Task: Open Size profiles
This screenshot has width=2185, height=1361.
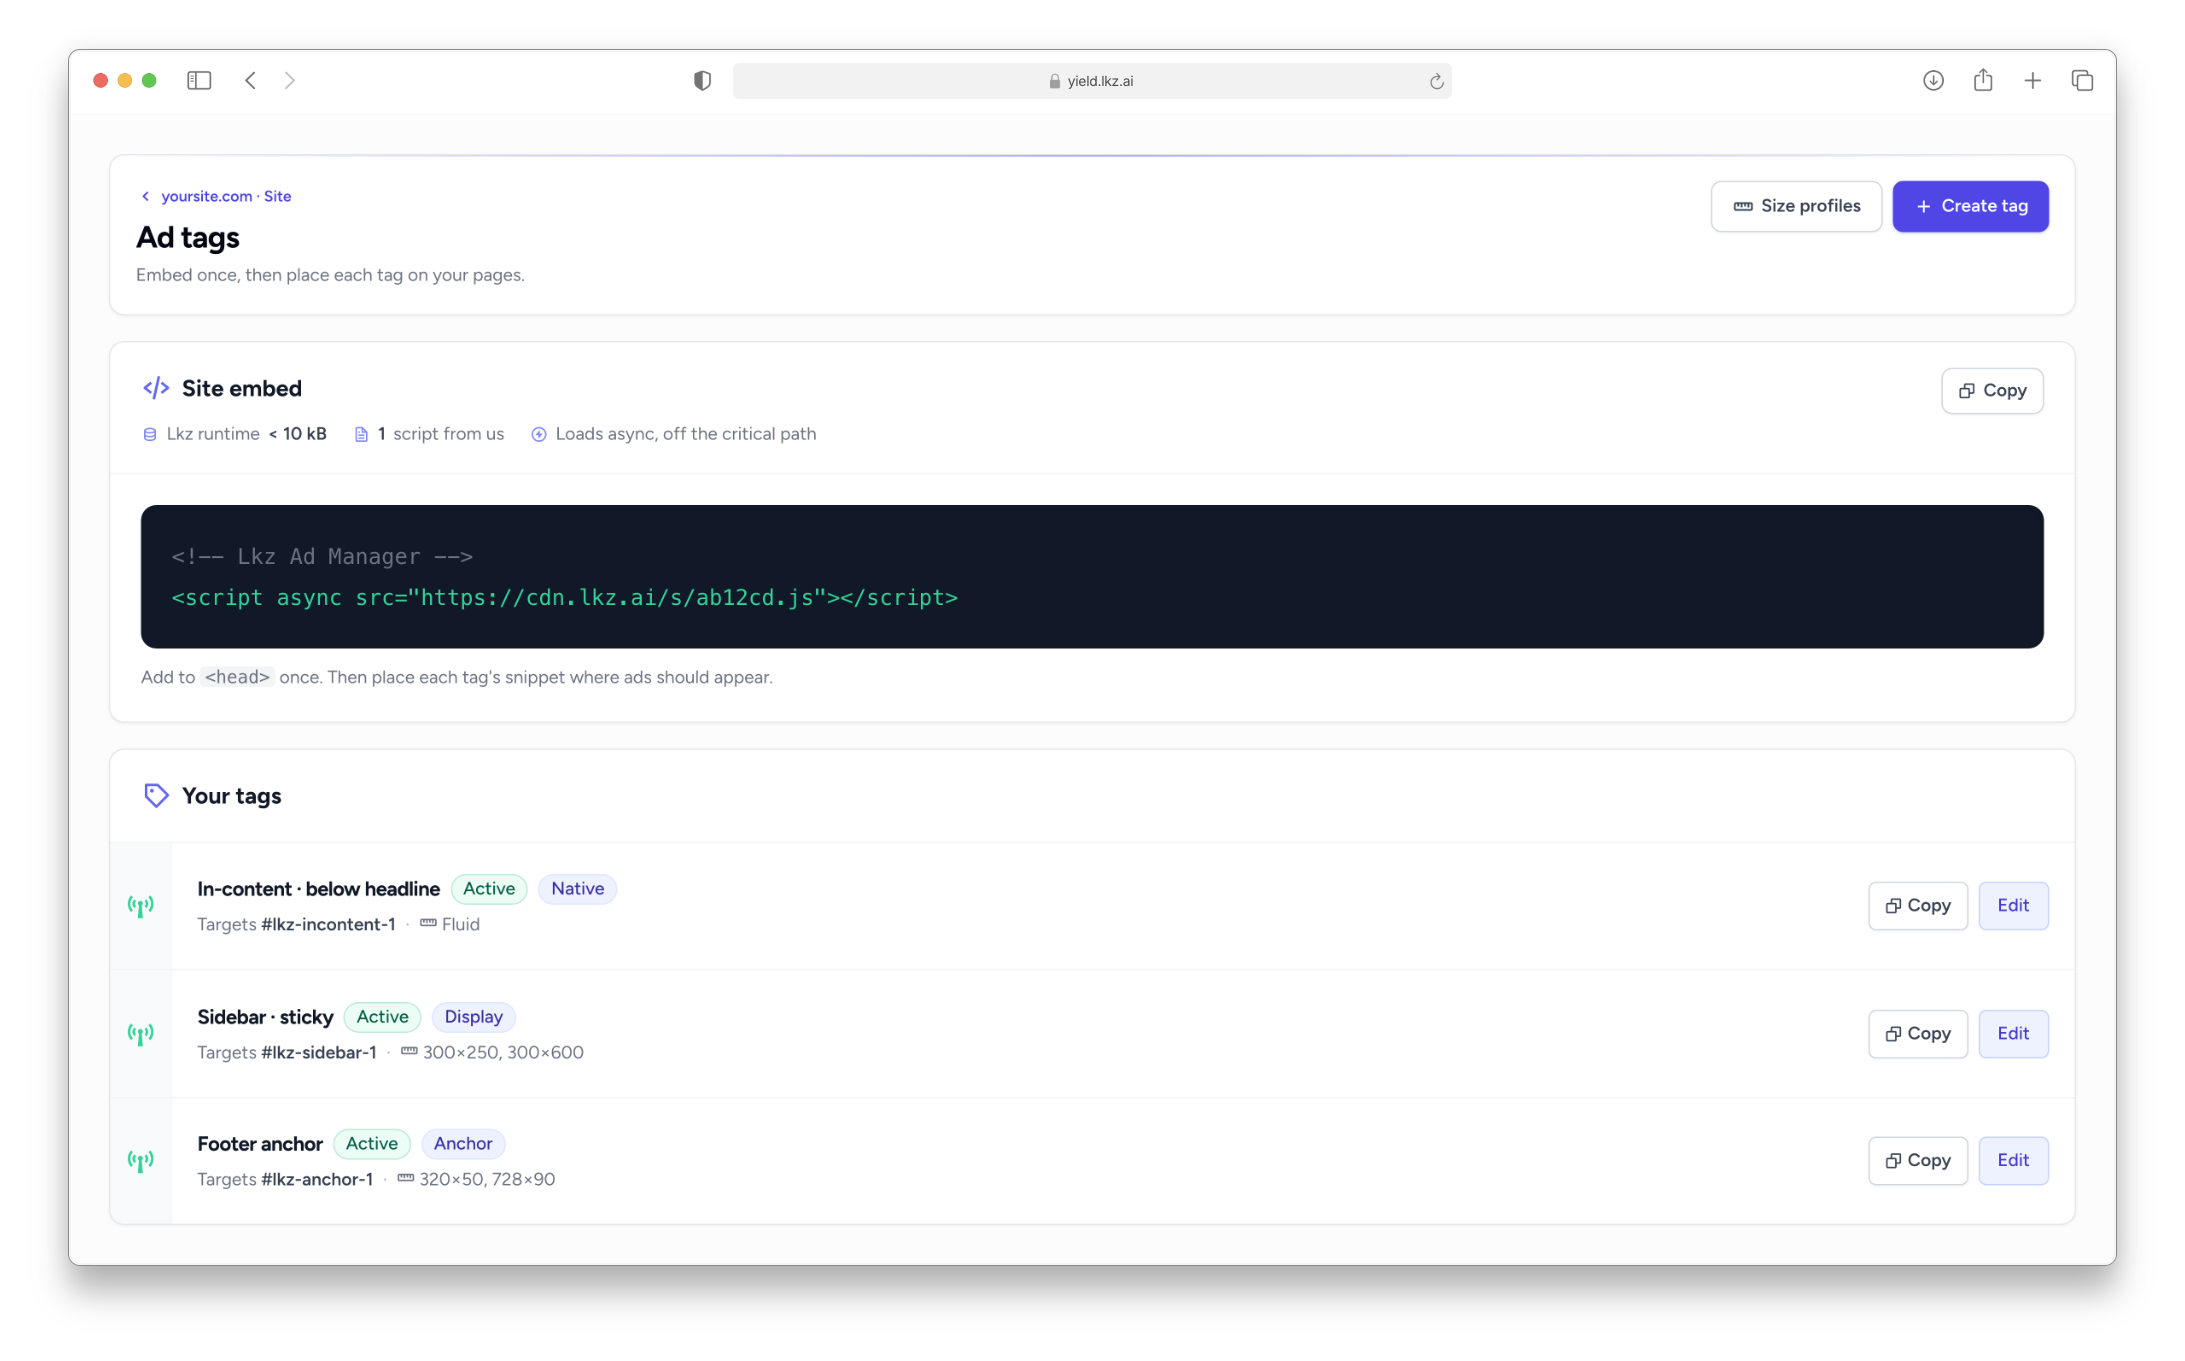Action: (1796, 206)
